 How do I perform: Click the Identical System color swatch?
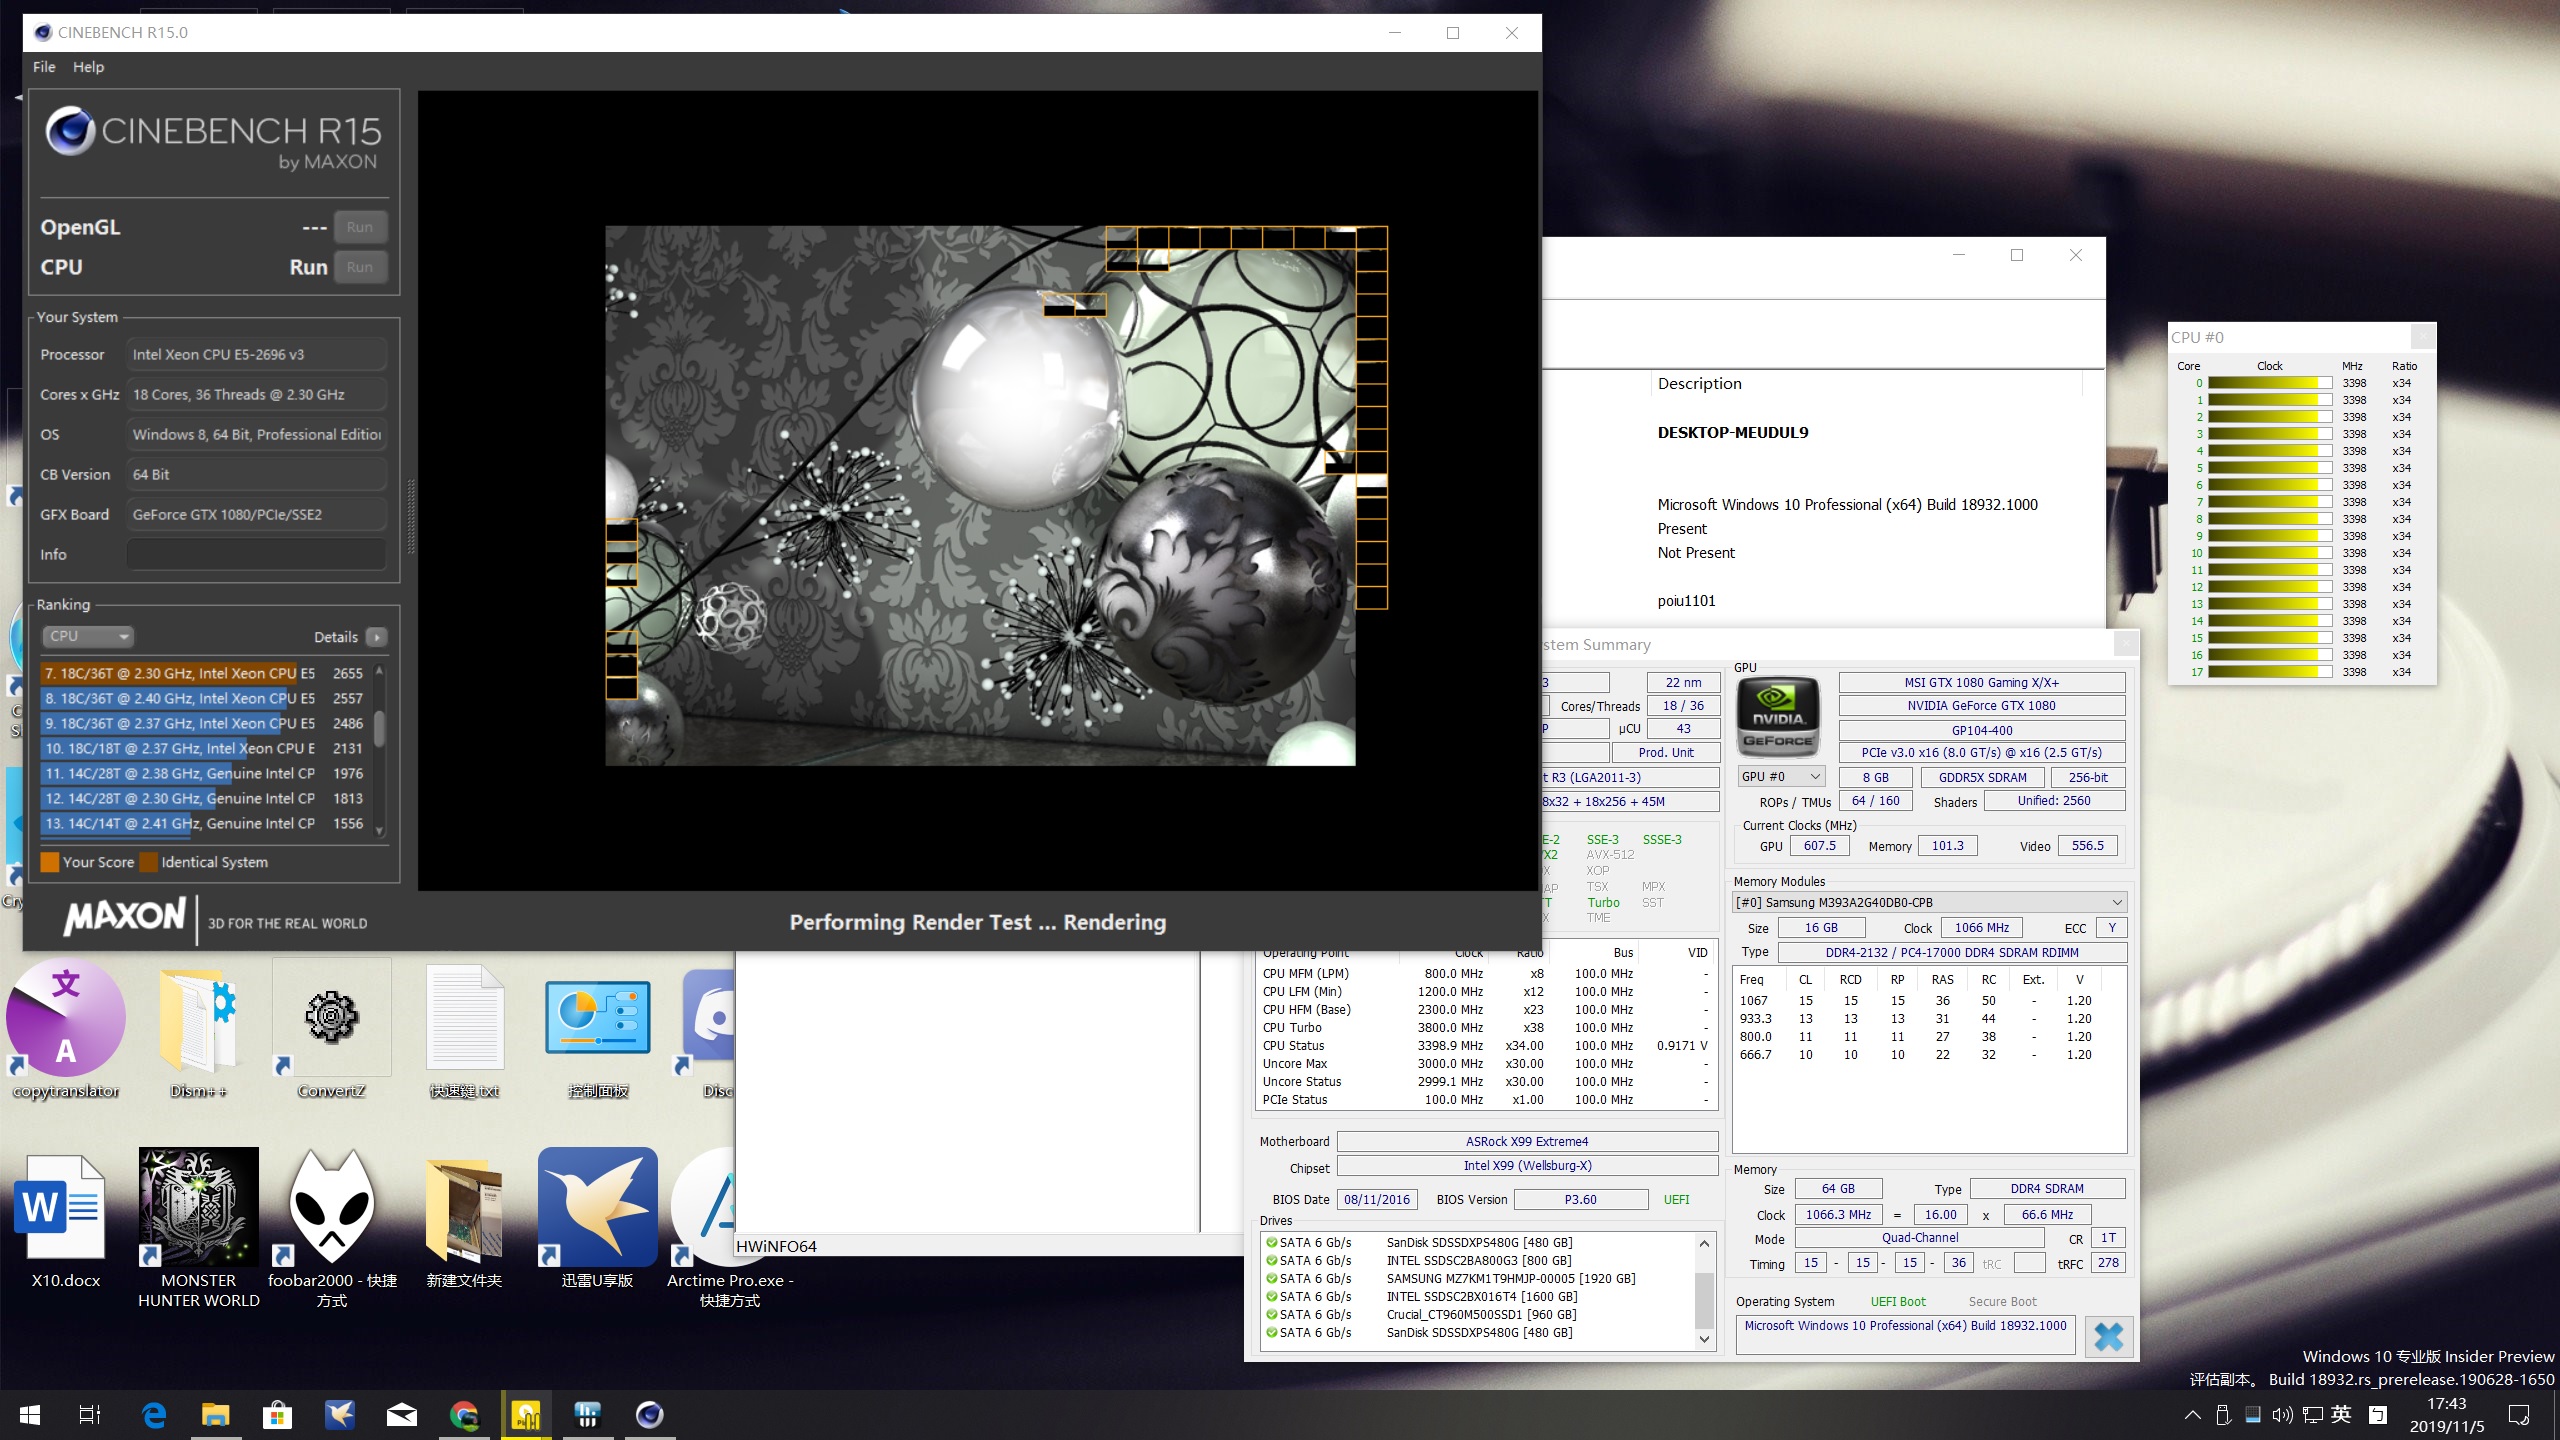point(148,862)
